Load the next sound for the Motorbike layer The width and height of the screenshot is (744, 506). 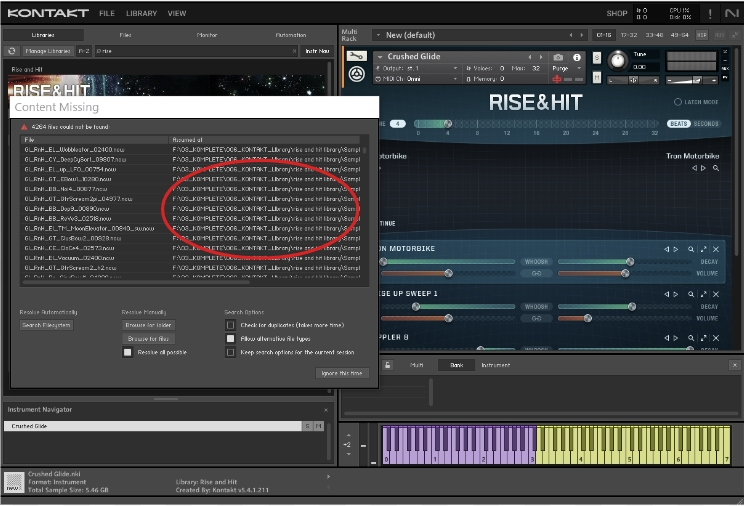[x=676, y=249]
